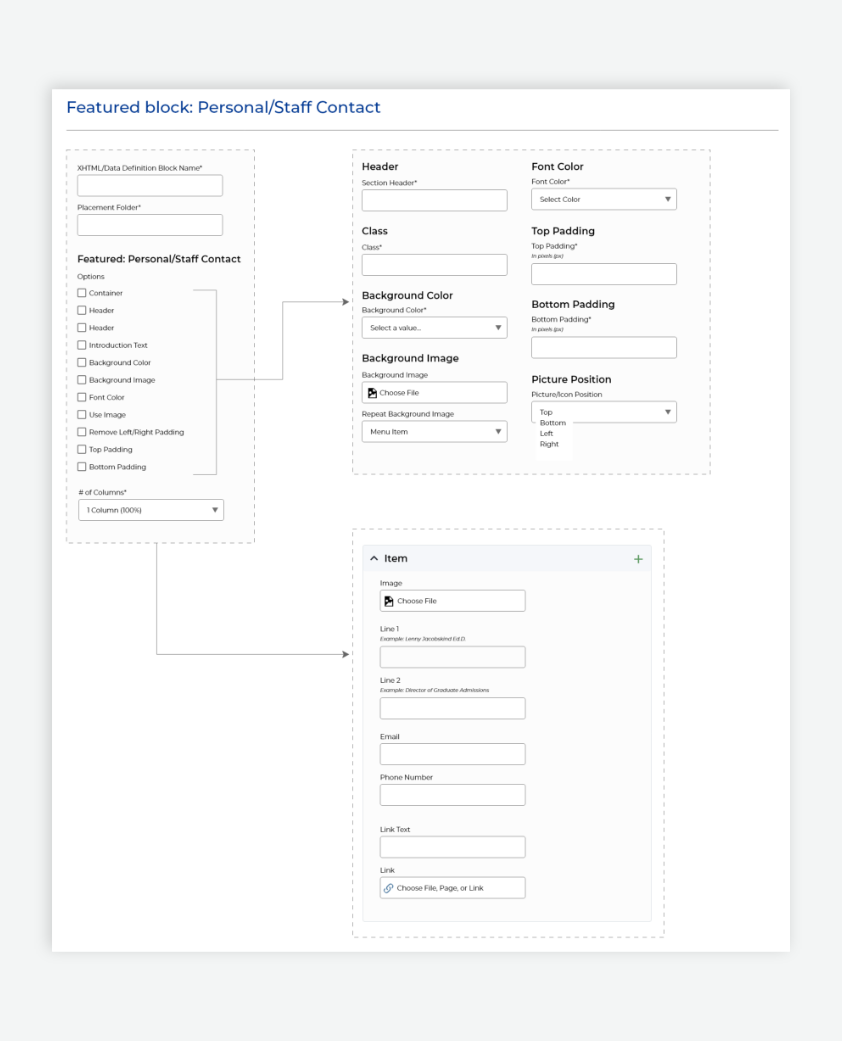Click the chain link icon in the Link field

tap(388, 887)
